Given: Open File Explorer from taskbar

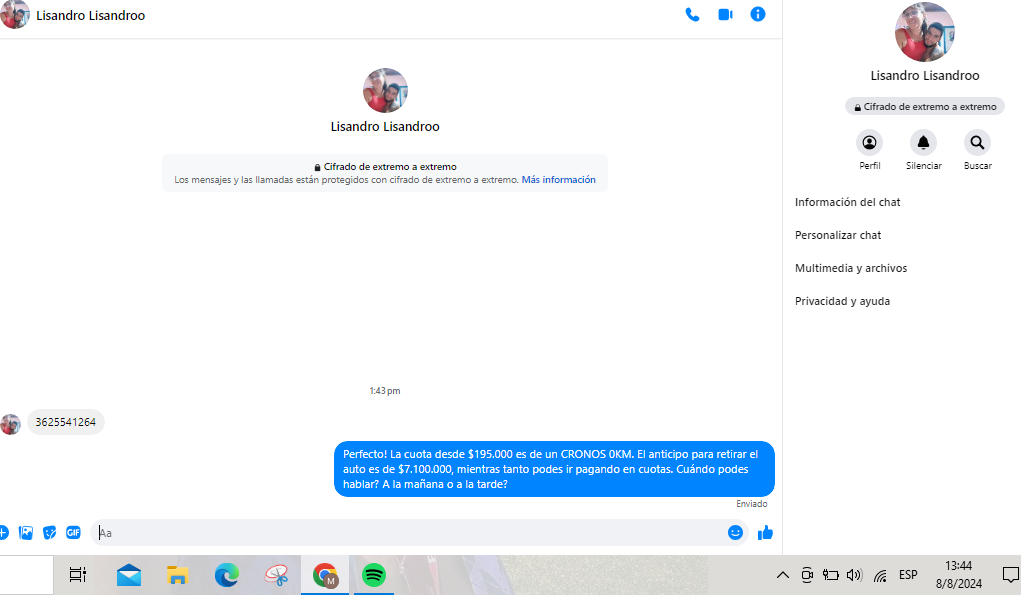Looking at the screenshot, I should pos(177,575).
